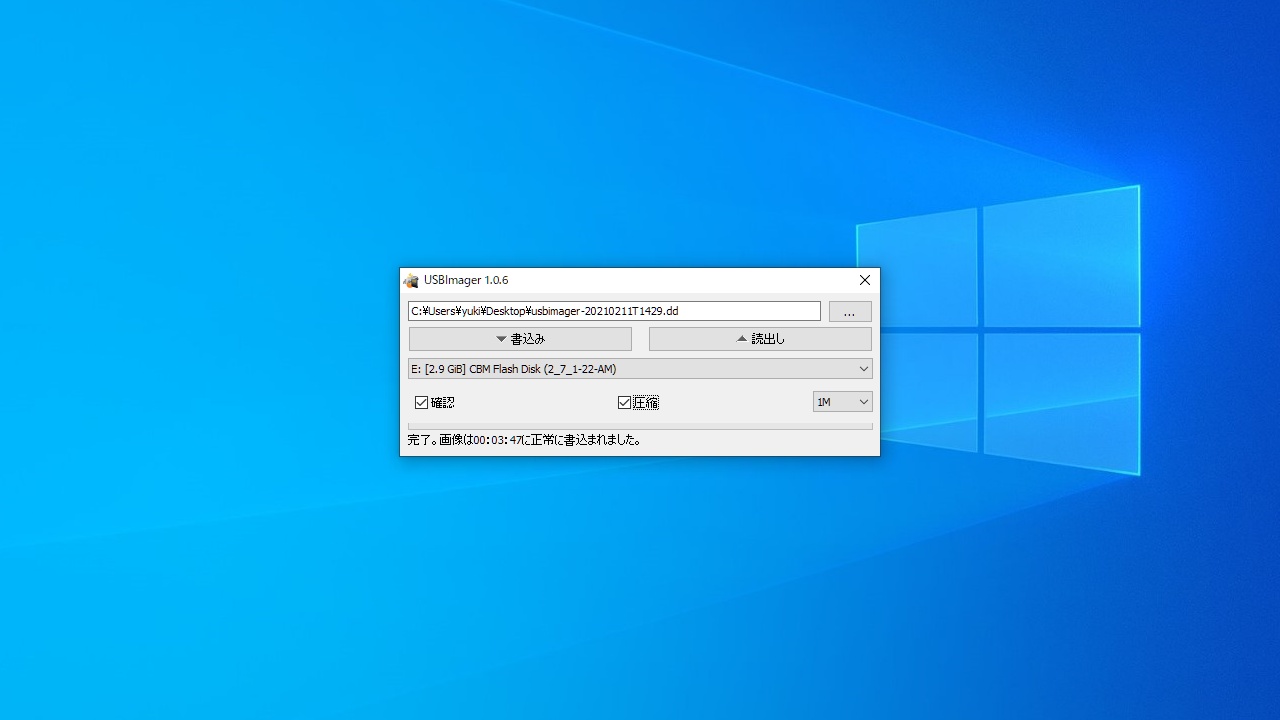Open the E: CBM Flash Disk device dropdown
This screenshot has height=720, width=1280.
[x=640, y=369]
